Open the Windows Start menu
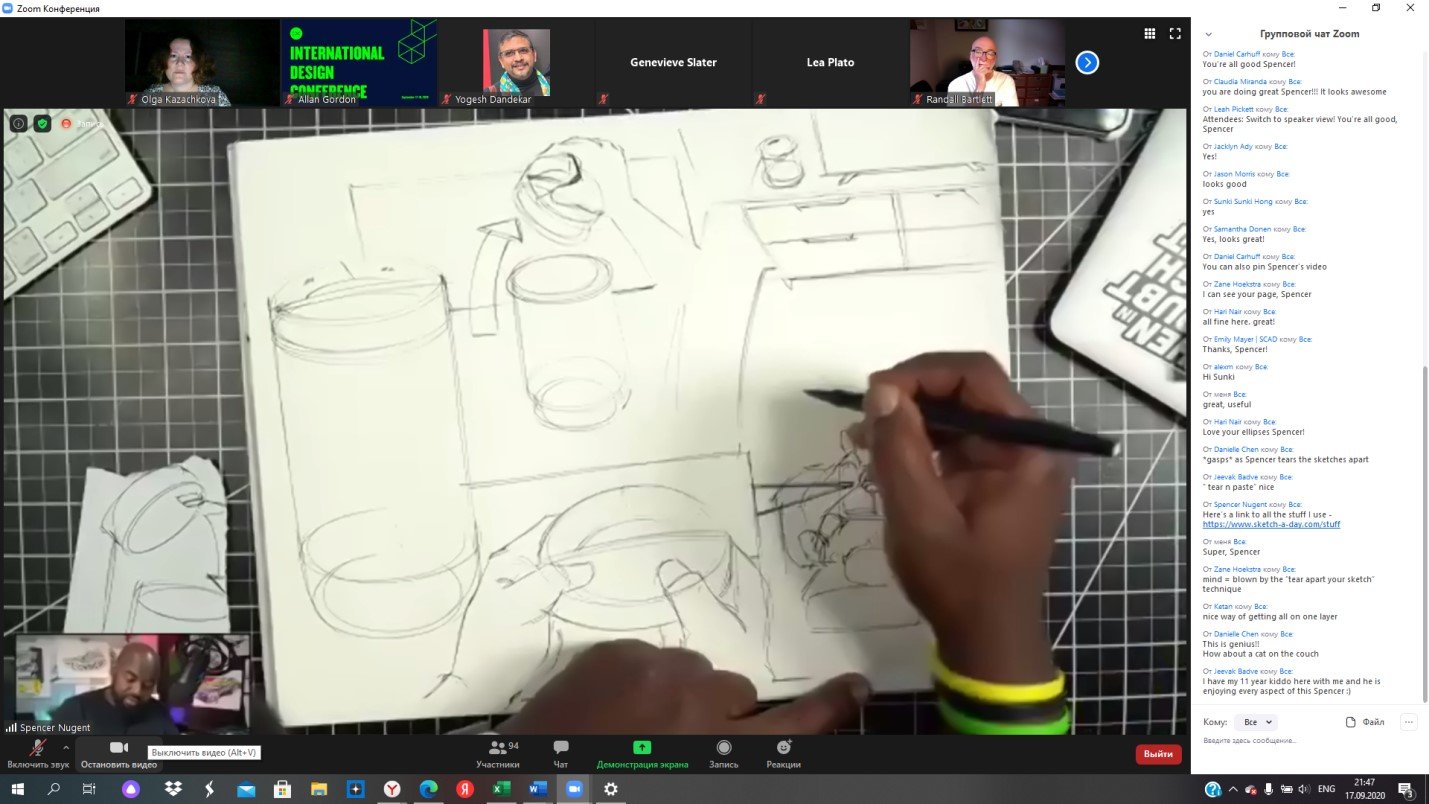Image resolution: width=1429 pixels, height=804 pixels. click(17, 789)
